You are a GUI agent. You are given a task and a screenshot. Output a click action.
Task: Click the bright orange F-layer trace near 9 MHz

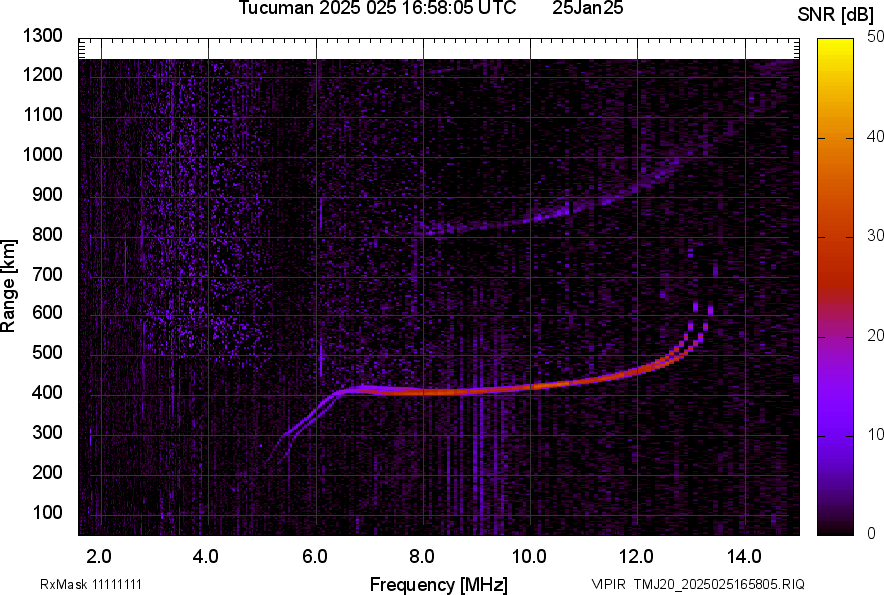click(x=476, y=391)
